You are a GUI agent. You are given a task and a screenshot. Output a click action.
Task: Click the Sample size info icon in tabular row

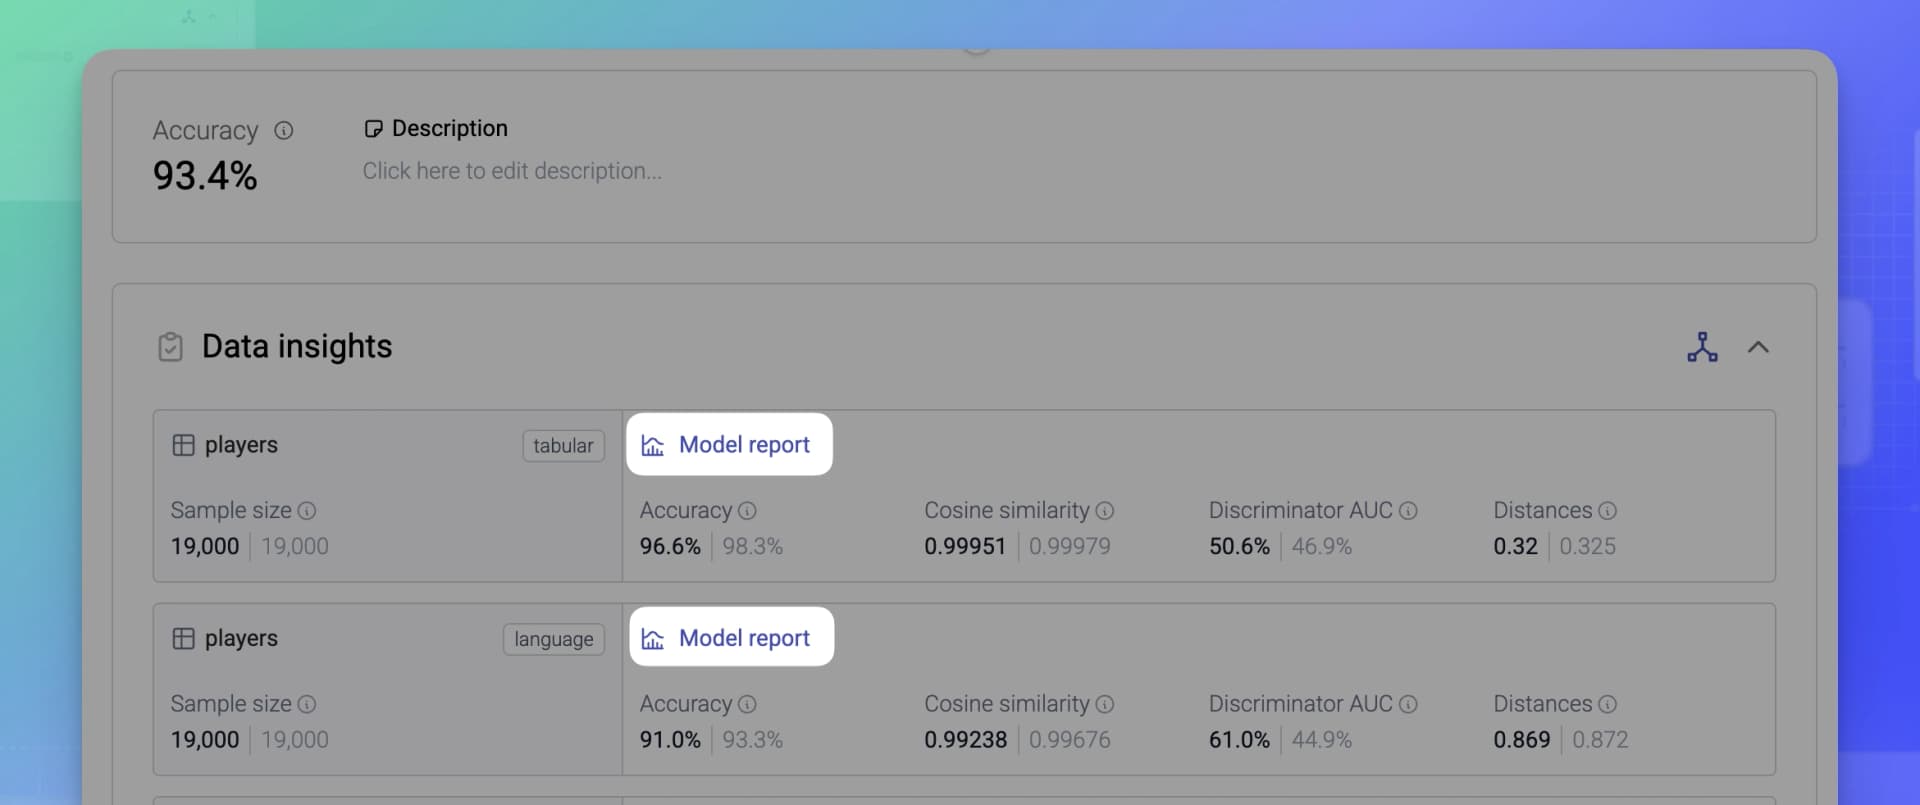point(307,511)
